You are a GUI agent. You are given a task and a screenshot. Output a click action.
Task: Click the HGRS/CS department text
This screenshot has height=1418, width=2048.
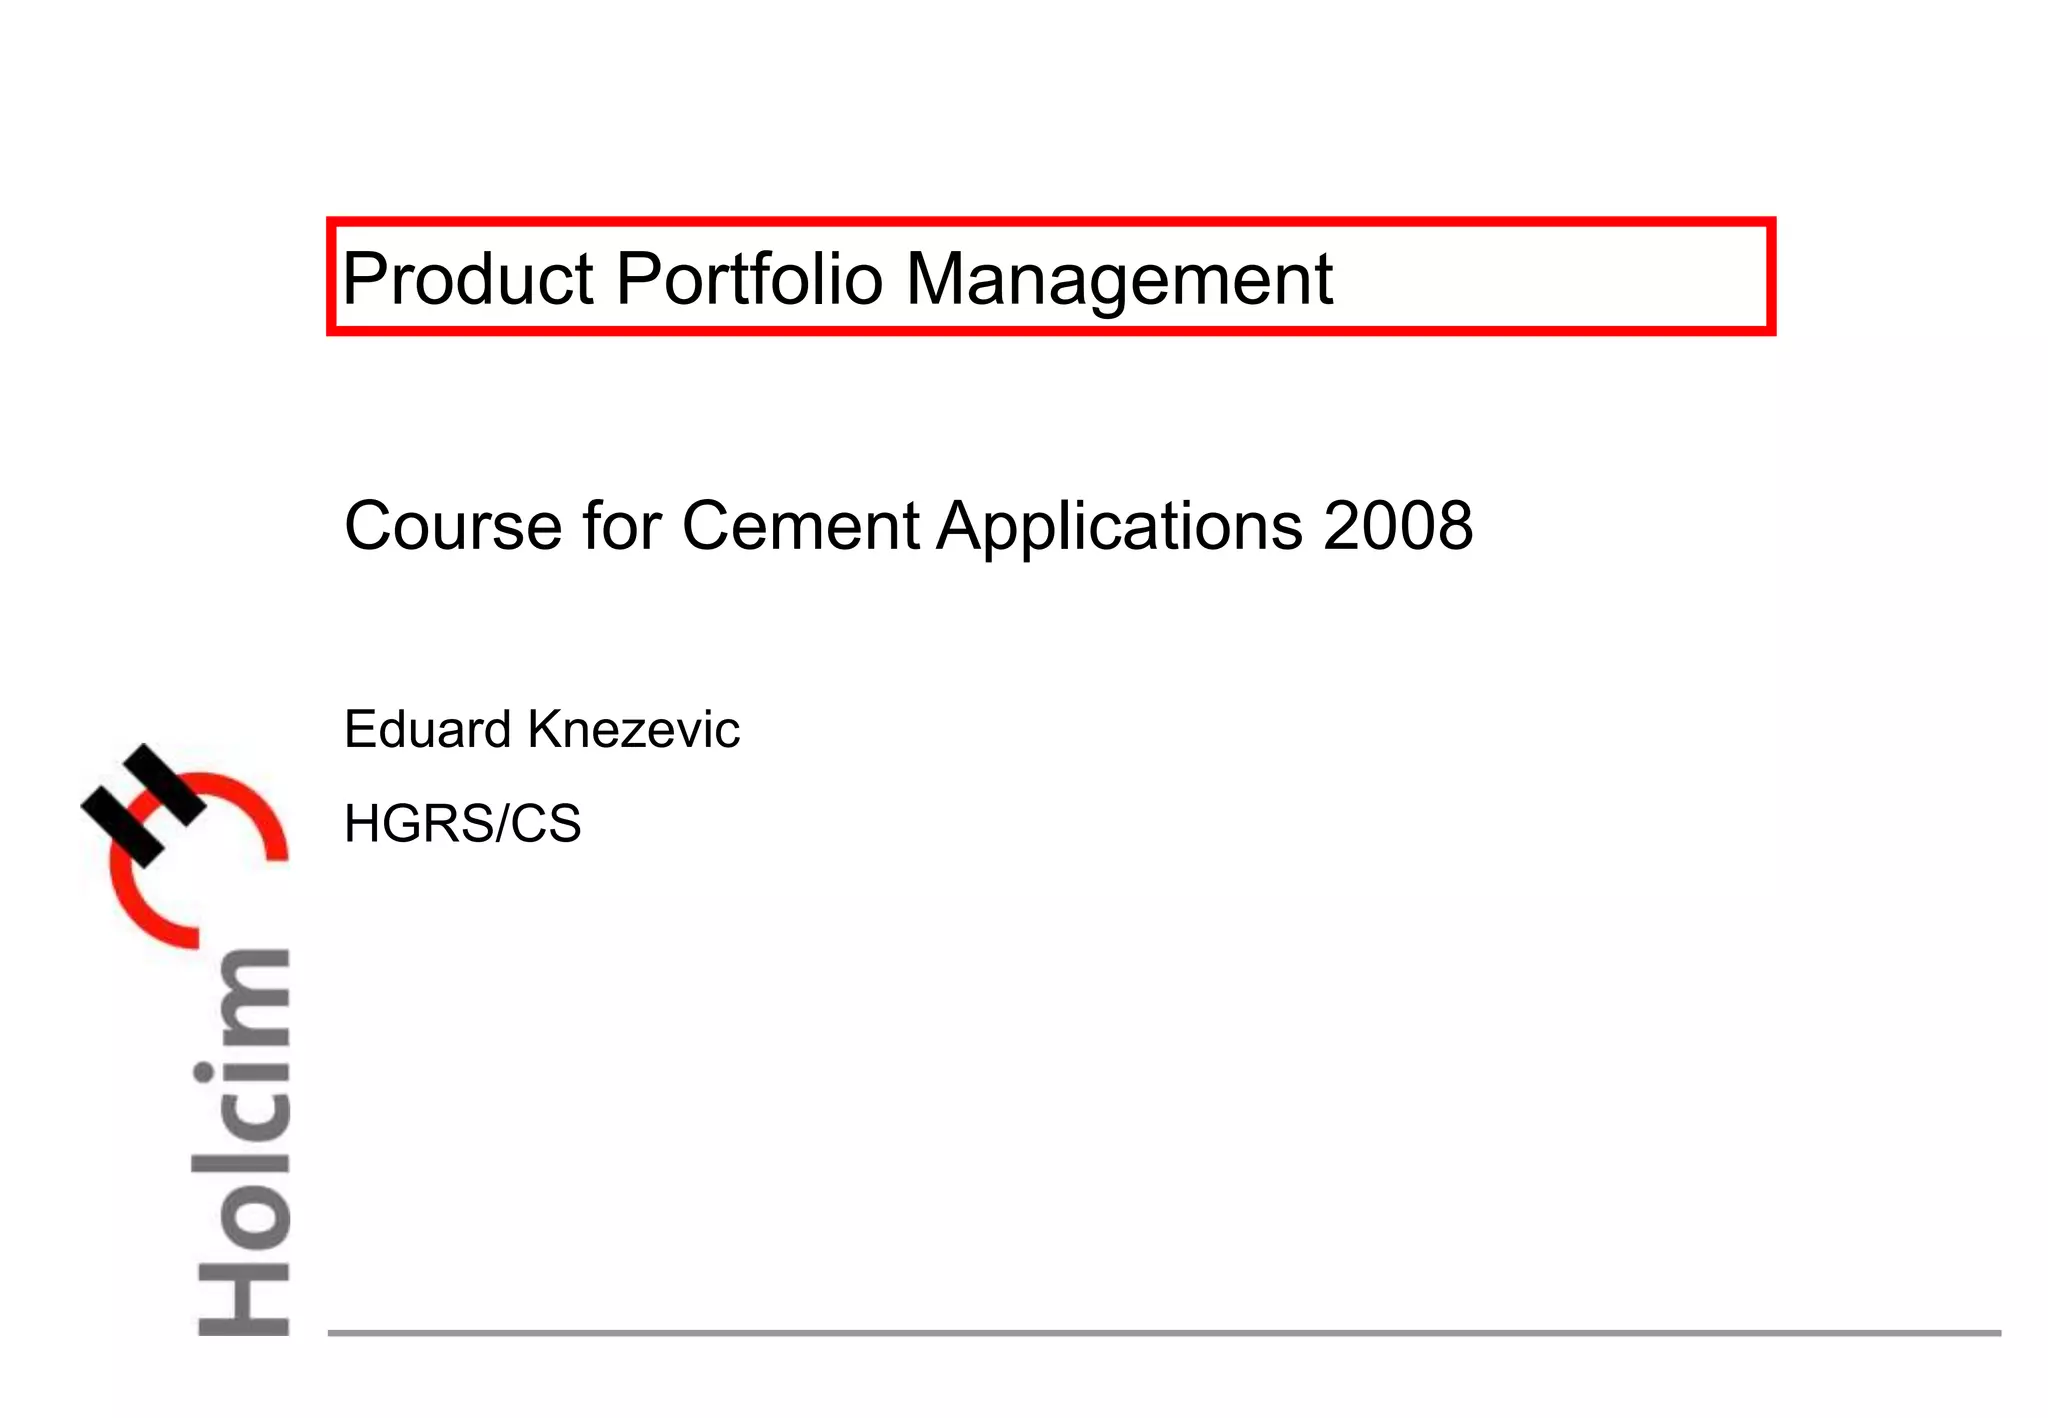pyautogui.click(x=462, y=824)
